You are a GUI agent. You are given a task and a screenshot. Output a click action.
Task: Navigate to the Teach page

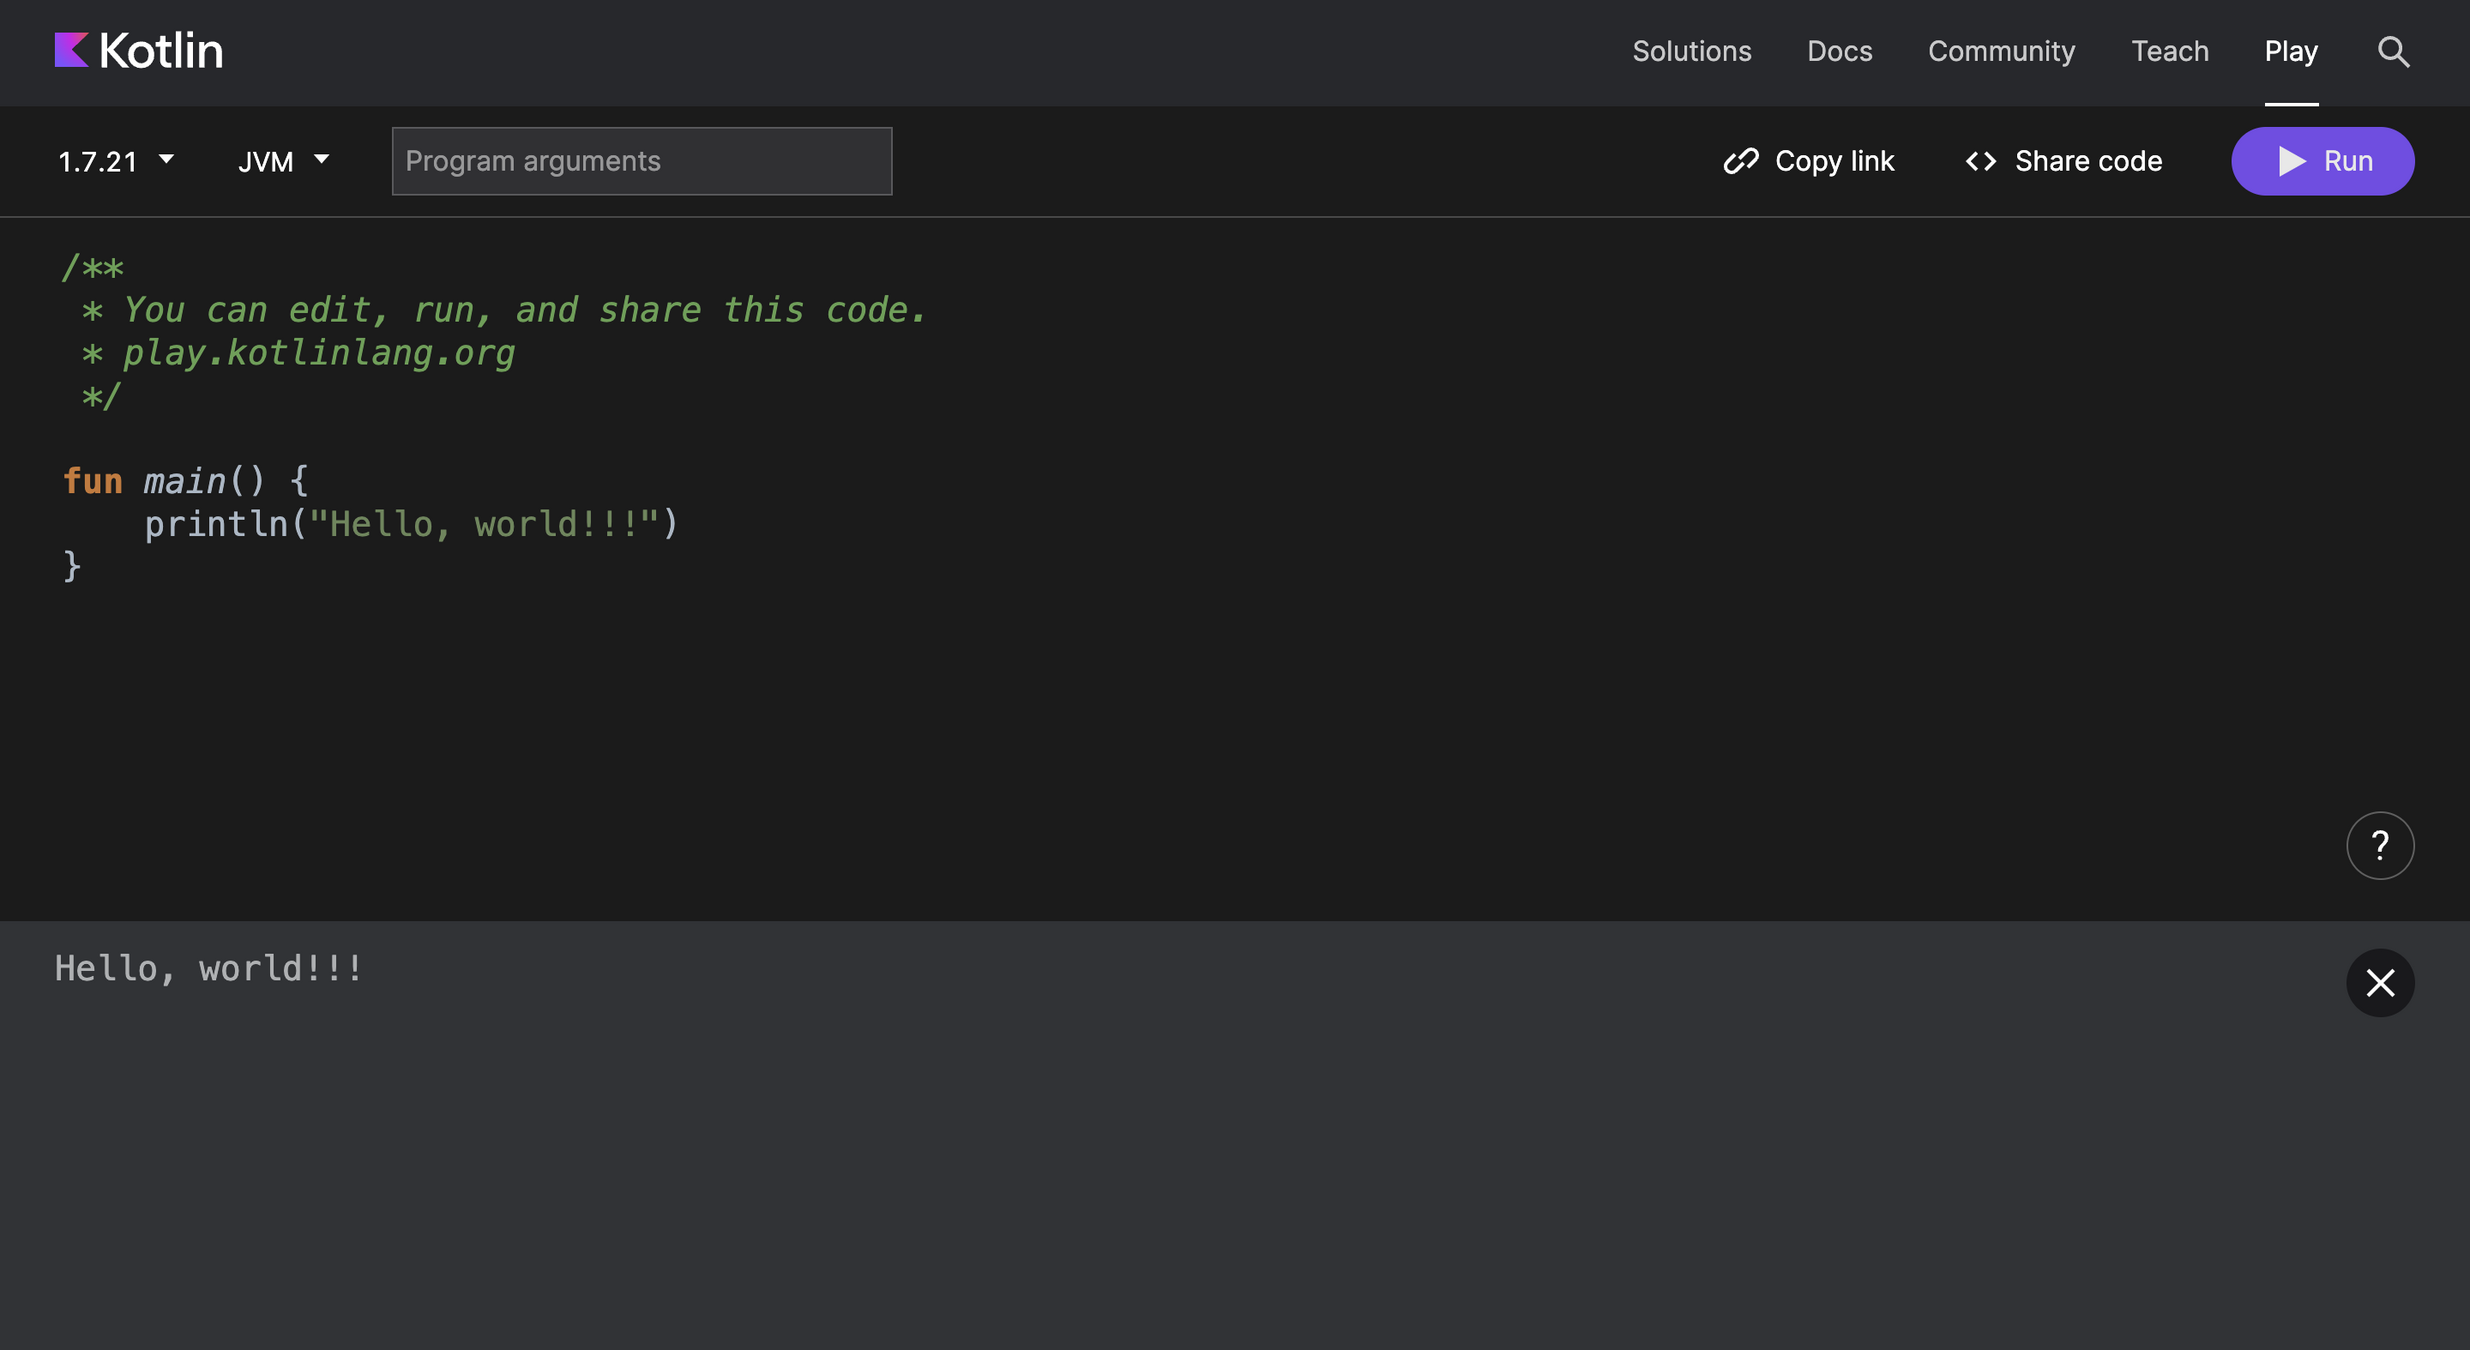pyautogui.click(x=2169, y=51)
